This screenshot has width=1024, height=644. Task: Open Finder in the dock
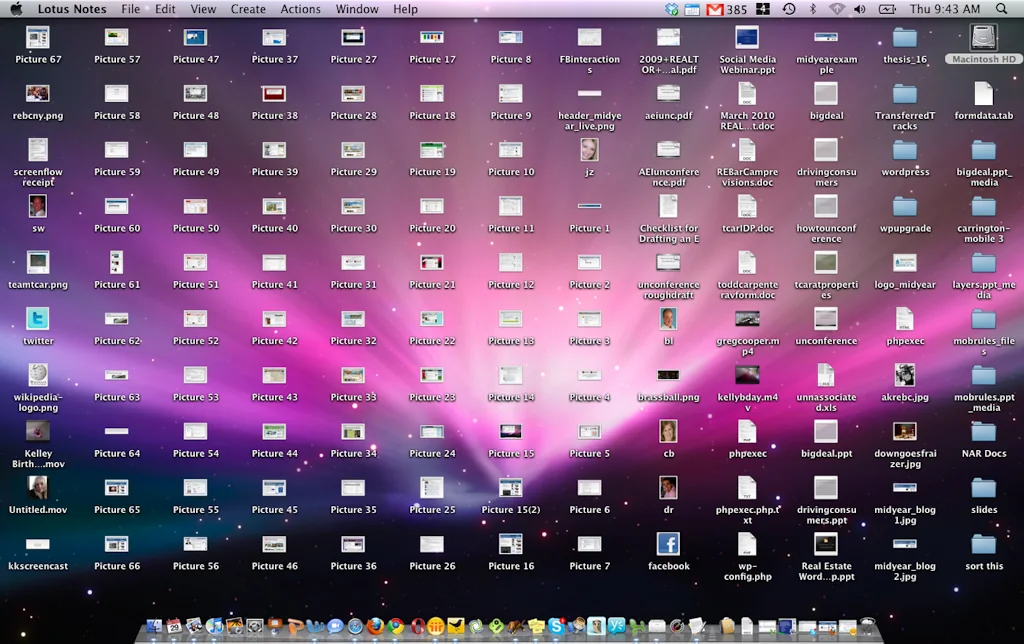154,627
